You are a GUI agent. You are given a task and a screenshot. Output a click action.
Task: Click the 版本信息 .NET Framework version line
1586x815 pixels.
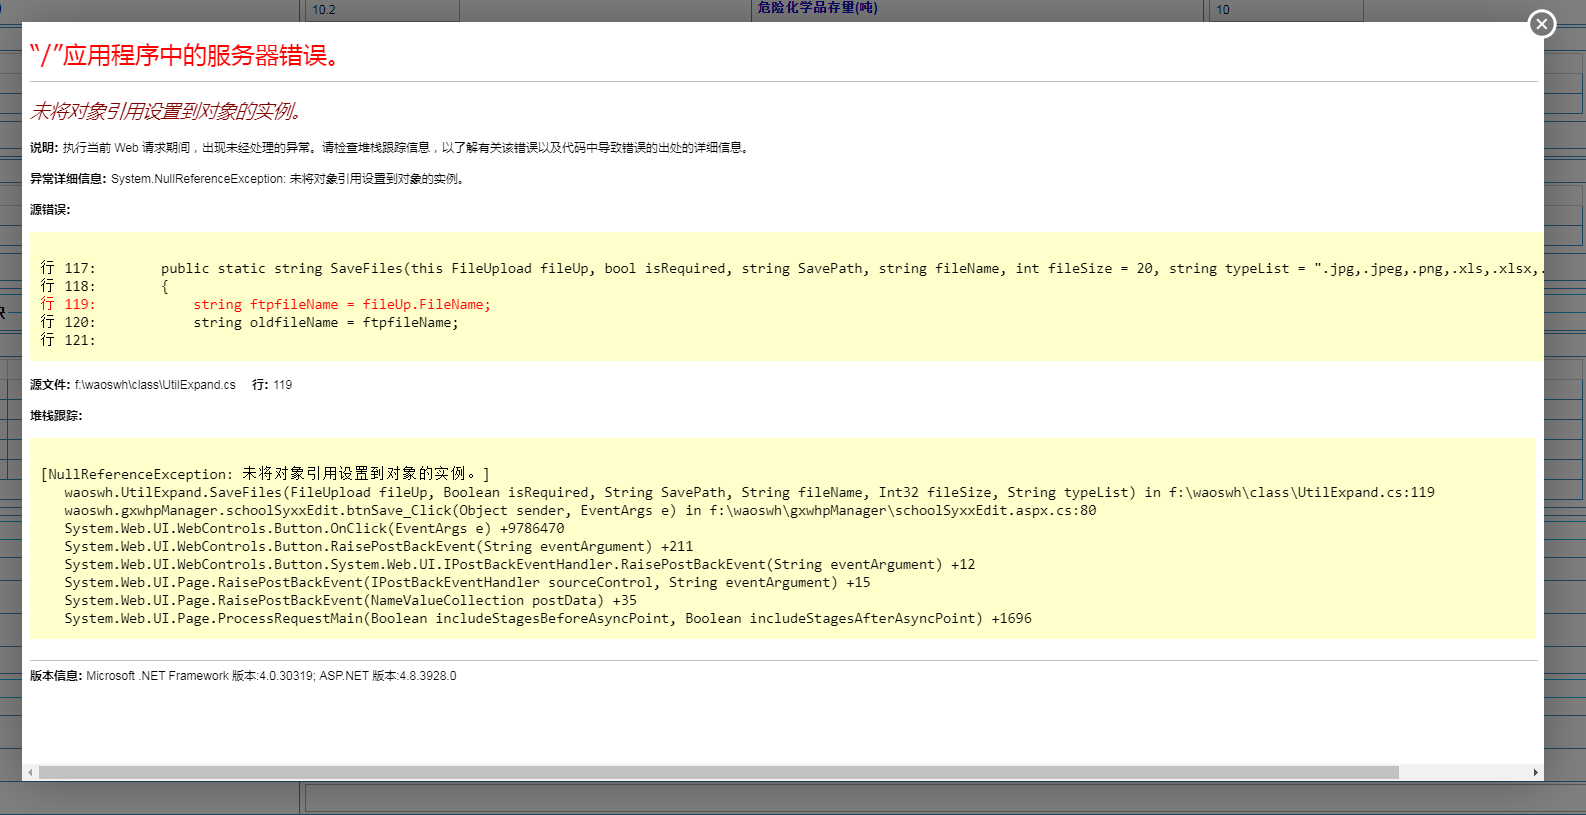243,676
